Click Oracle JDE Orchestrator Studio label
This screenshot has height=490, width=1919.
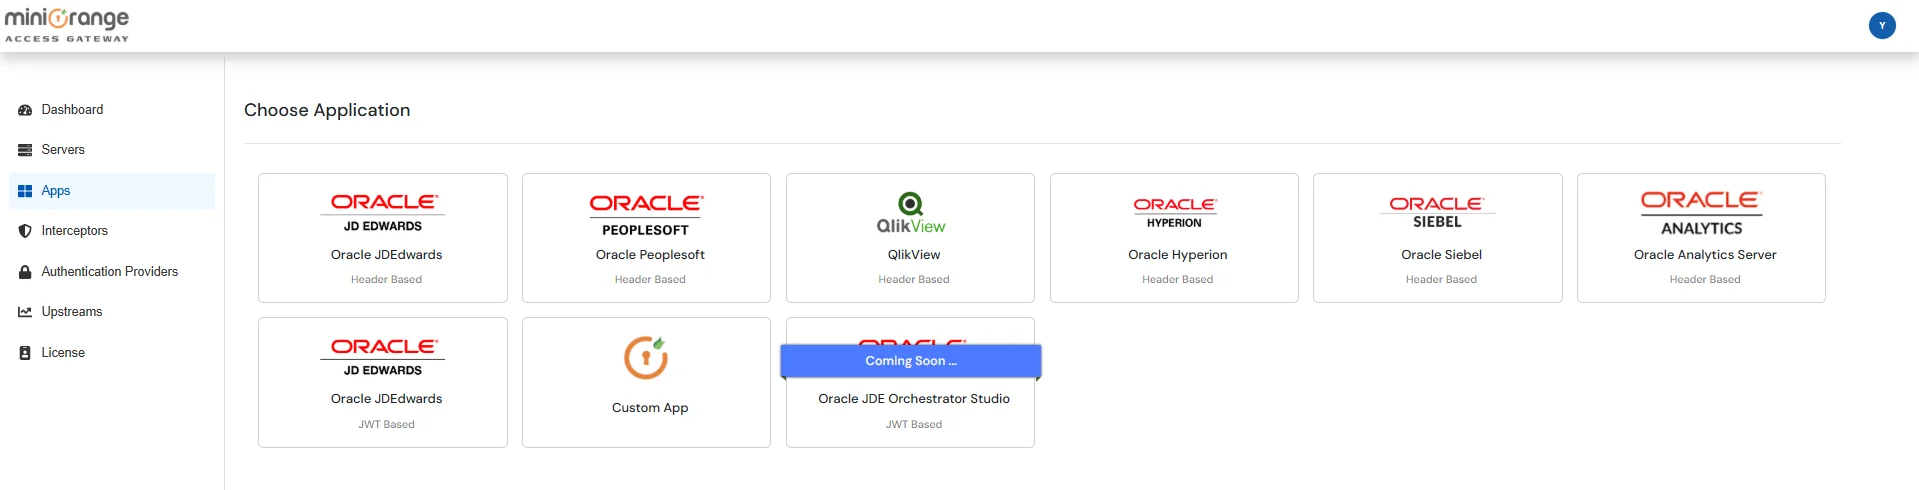pyautogui.click(x=914, y=399)
